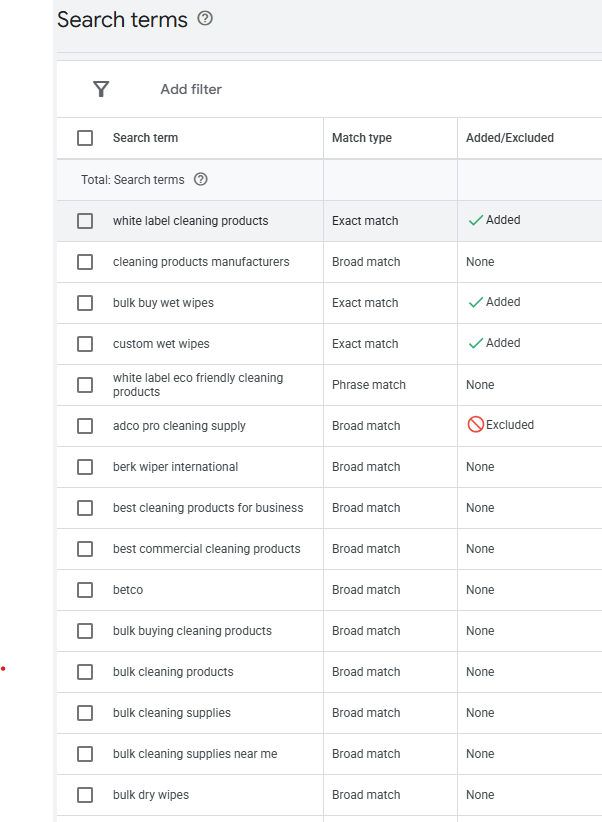The width and height of the screenshot is (602, 822).
Task: Click the funnel filter icon
Action: pyautogui.click(x=101, y=89)
